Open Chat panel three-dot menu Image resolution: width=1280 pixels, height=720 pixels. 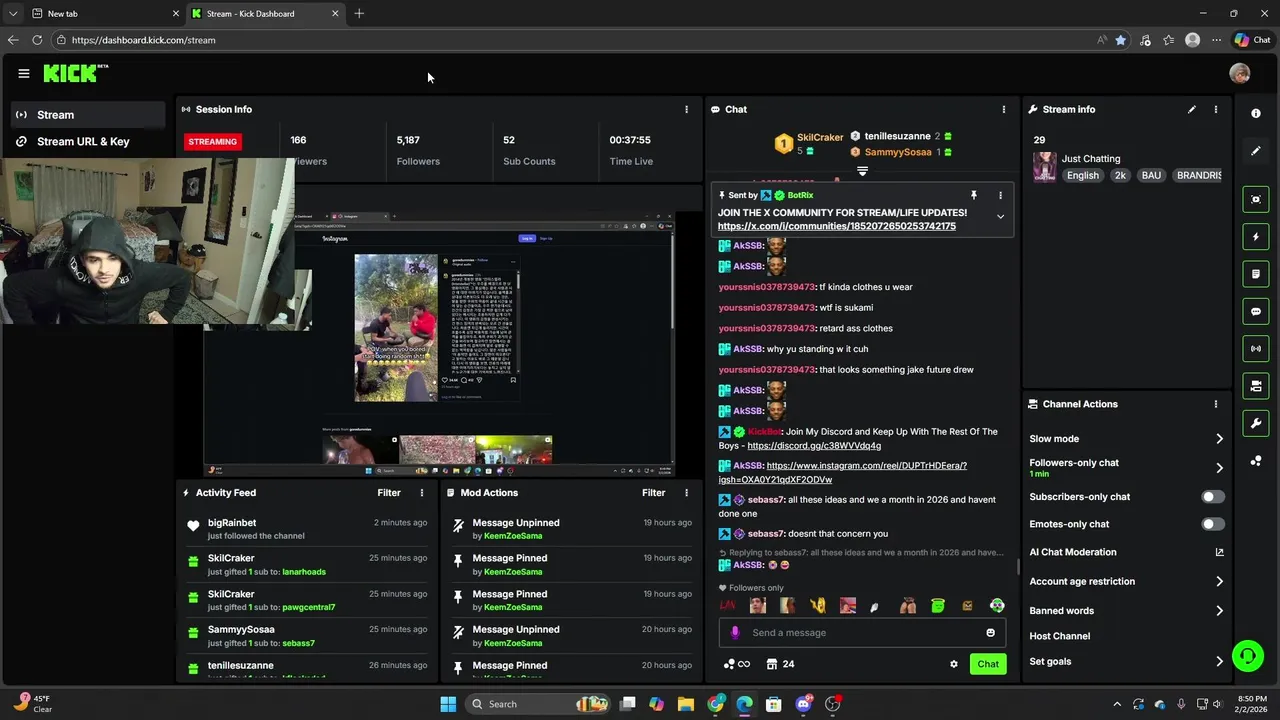[x=1004, y=109]
